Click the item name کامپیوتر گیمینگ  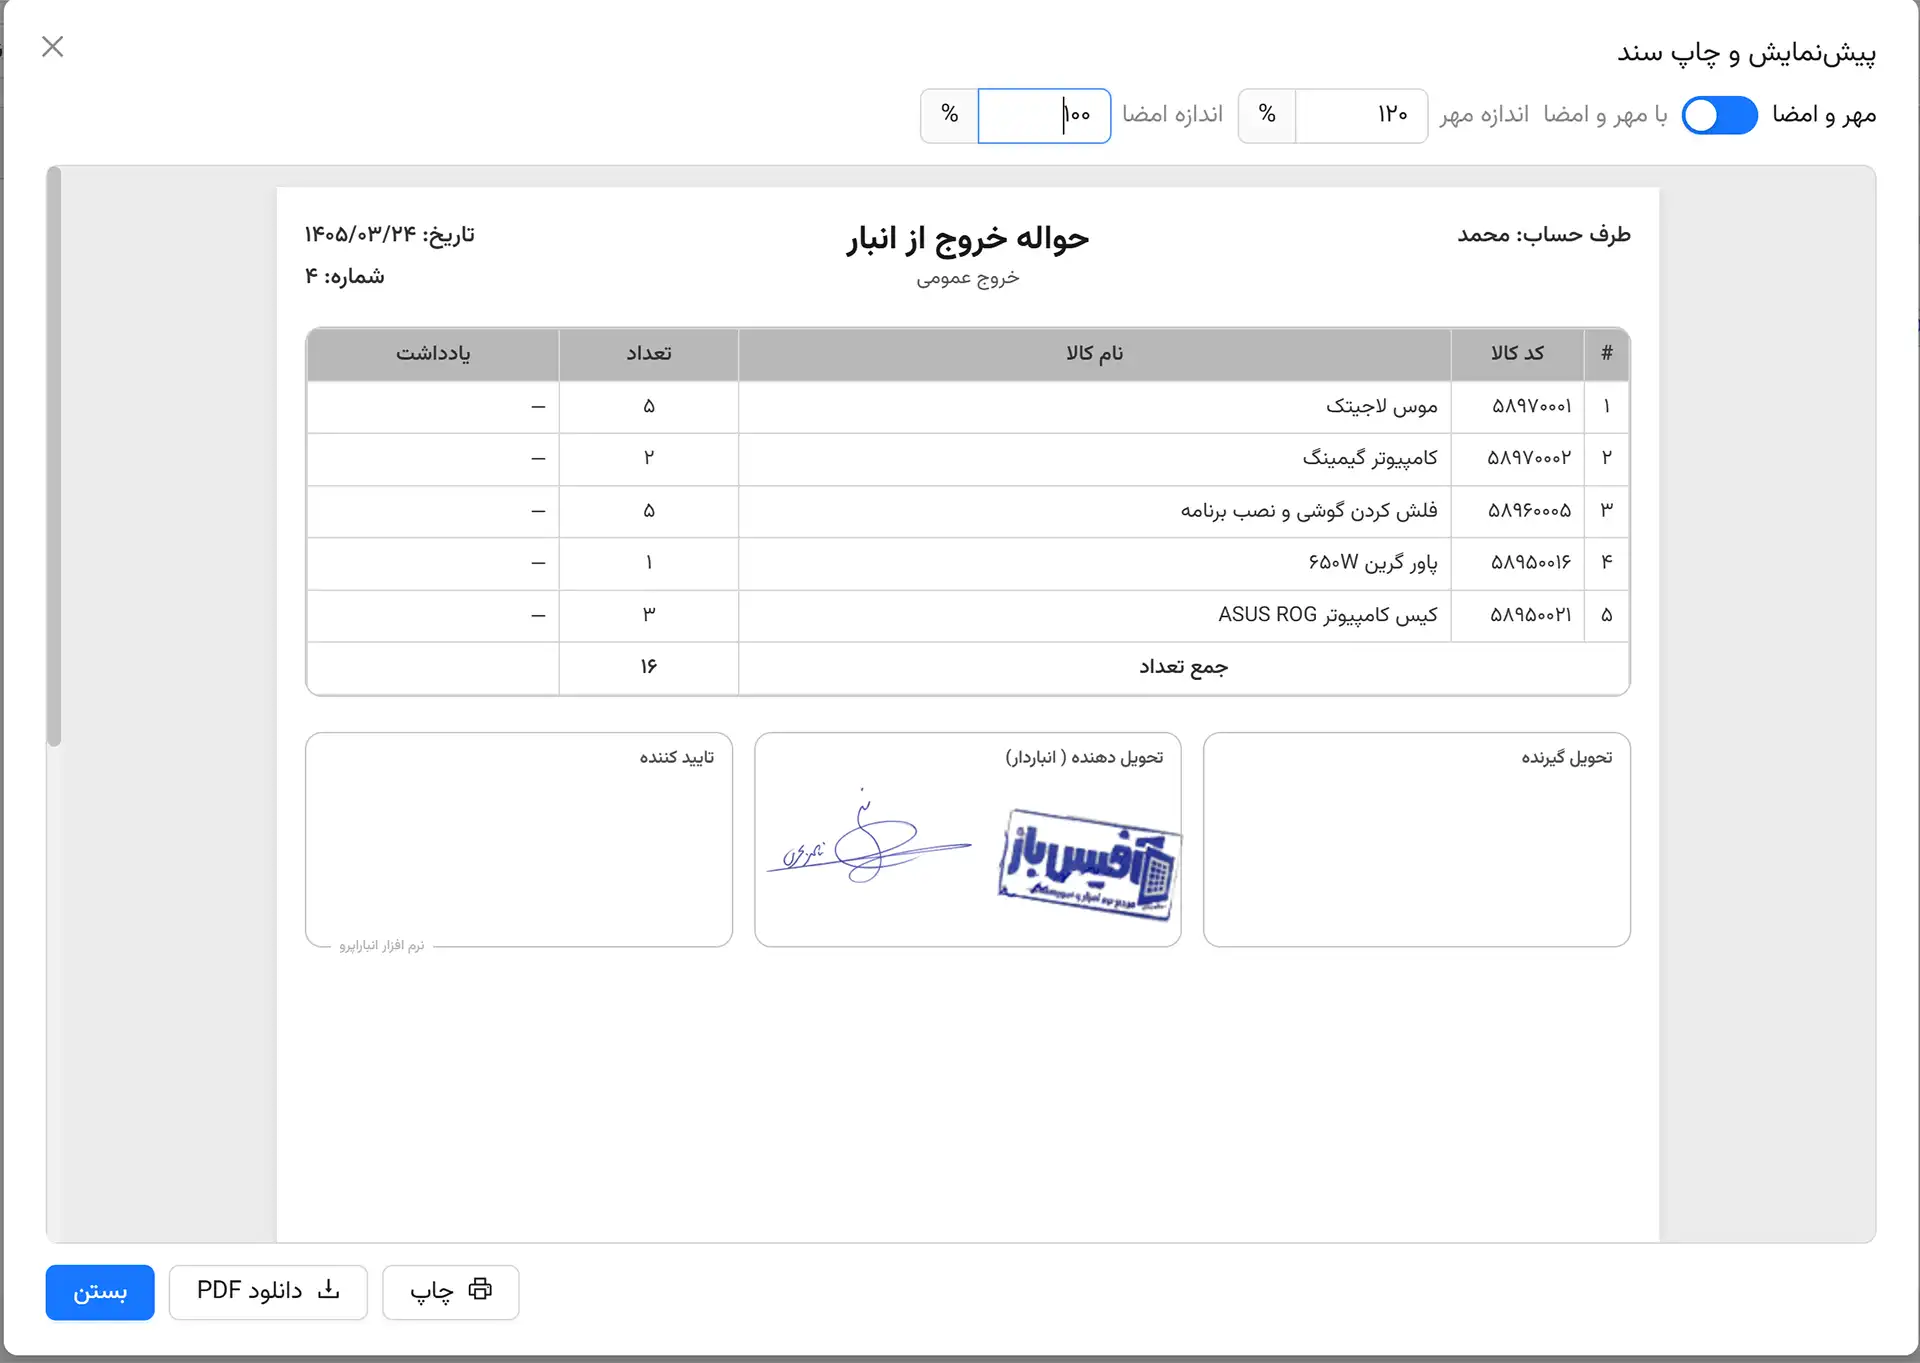(1369, 457)
